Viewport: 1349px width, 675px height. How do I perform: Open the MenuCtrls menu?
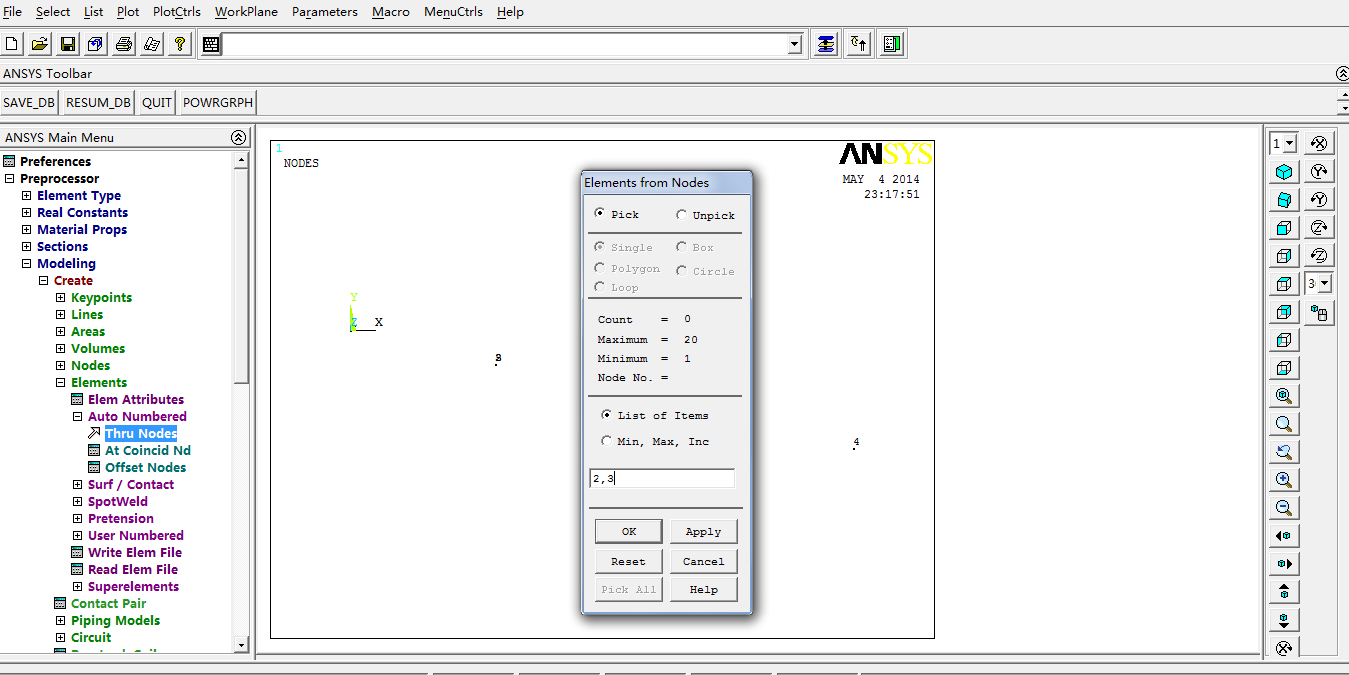pos(453,12)
